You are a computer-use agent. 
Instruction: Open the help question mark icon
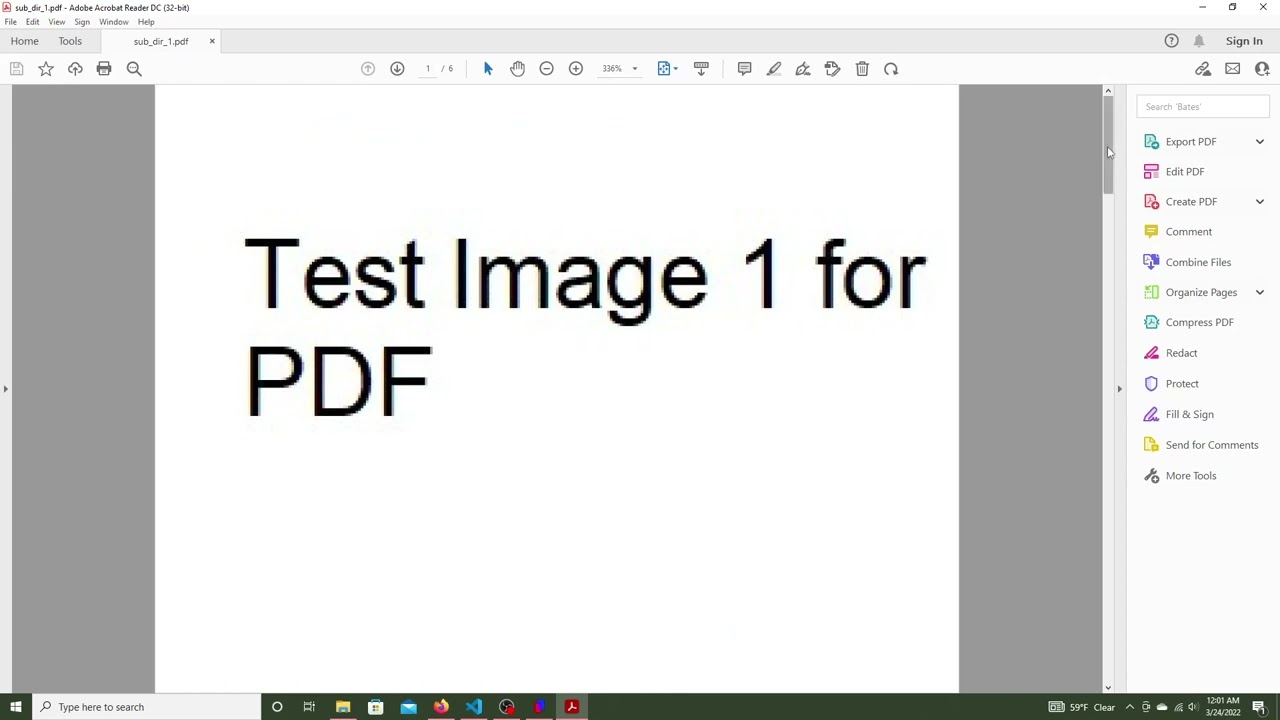pyautogui.click(x=1171, y=41)
